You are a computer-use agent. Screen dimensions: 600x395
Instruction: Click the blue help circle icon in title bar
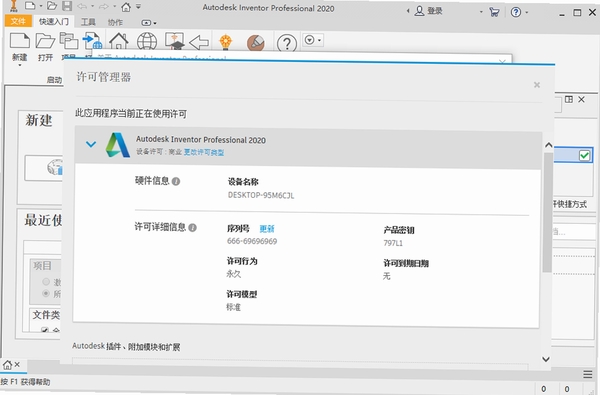(515, 12)
